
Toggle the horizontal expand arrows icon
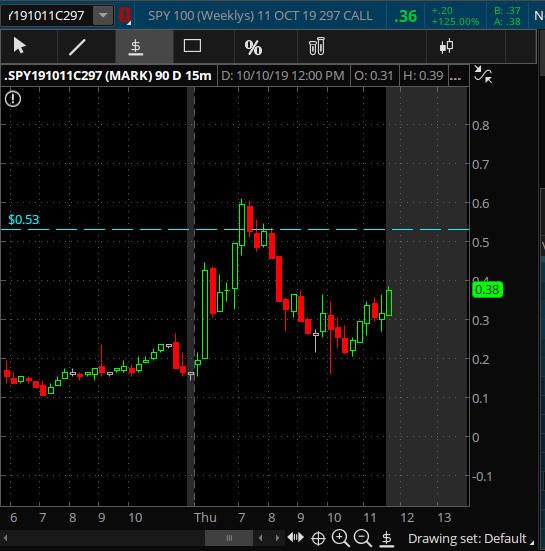pyautogui.click(x=295, y=537)
